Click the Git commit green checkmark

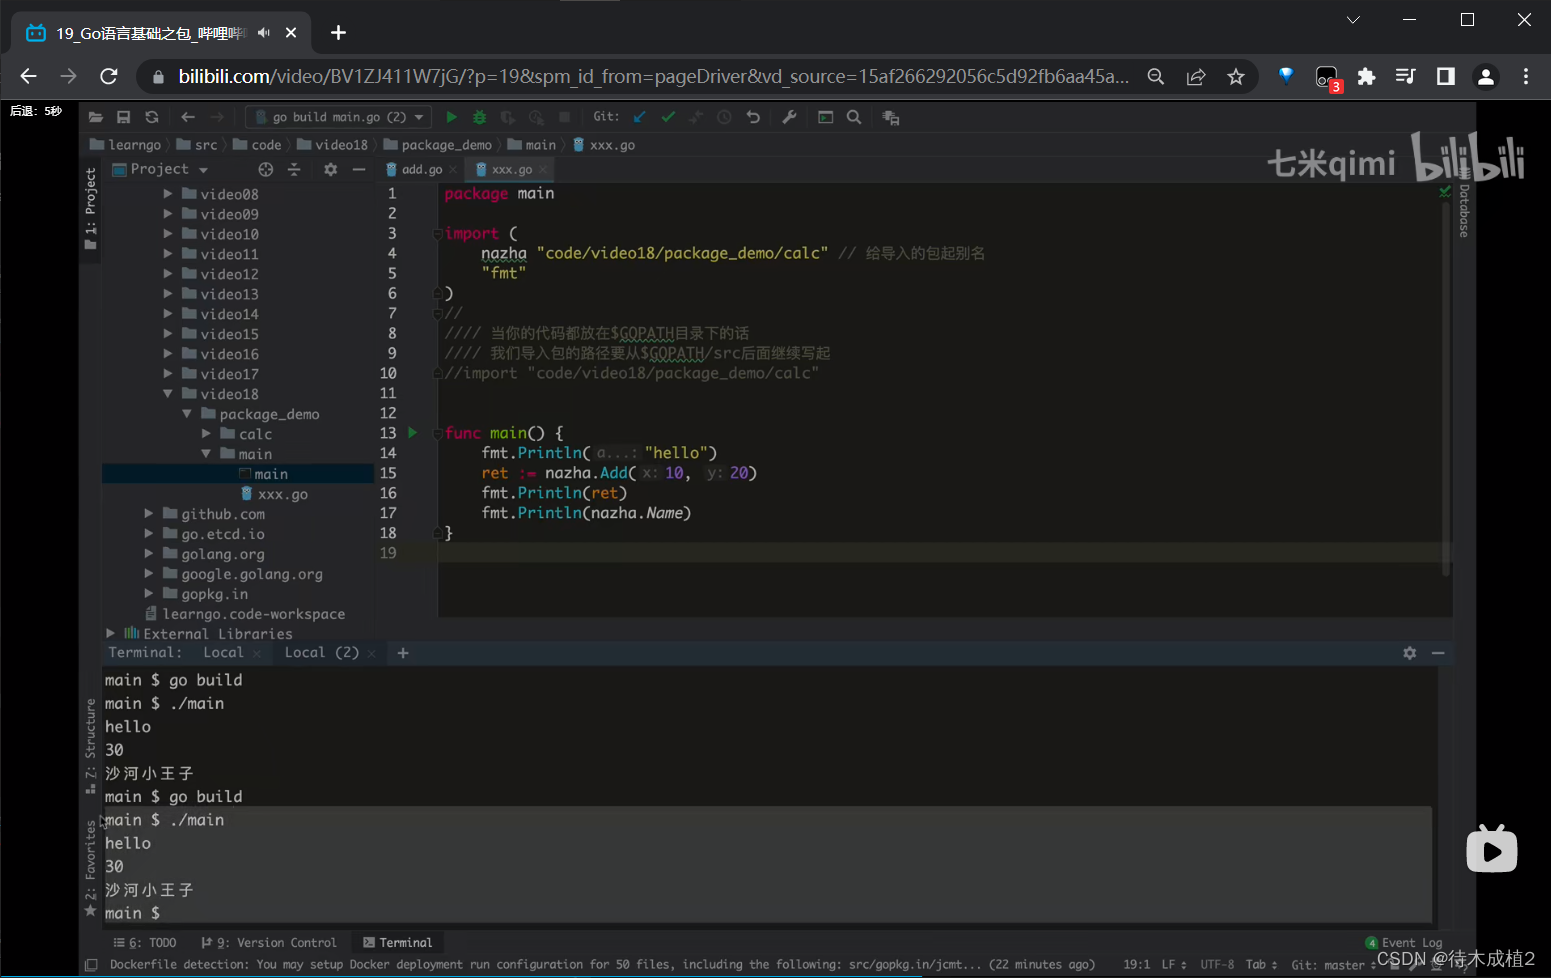pos(668,117)
